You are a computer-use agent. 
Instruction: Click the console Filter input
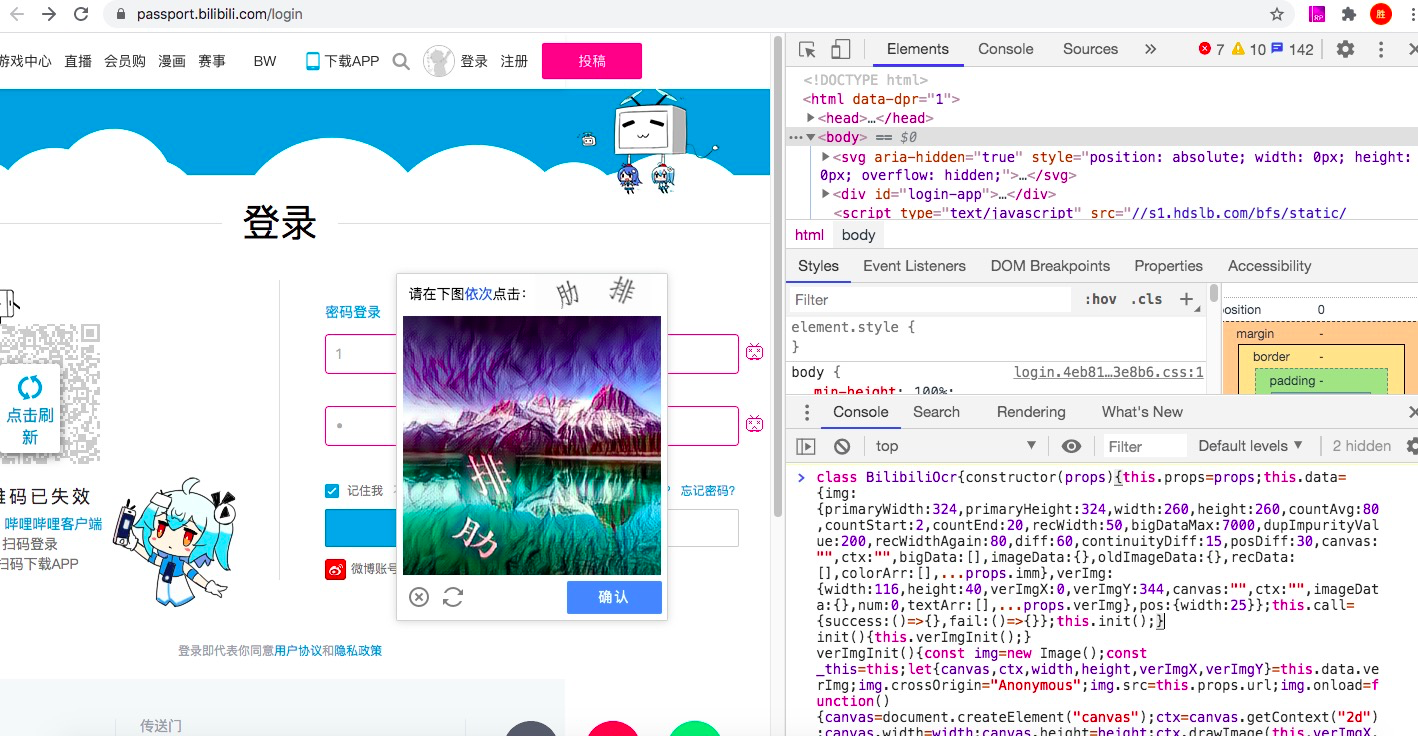pos(1146,446)
